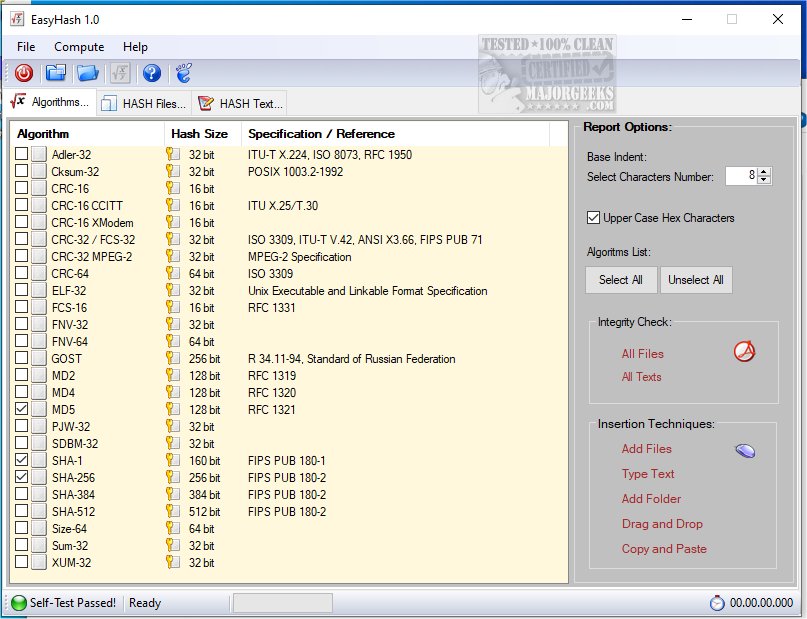Click the blue capsule icon beside Add Files

744,451
